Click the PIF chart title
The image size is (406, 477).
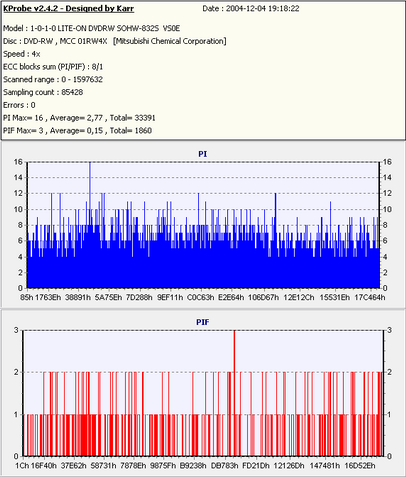(x=203, y=322)
